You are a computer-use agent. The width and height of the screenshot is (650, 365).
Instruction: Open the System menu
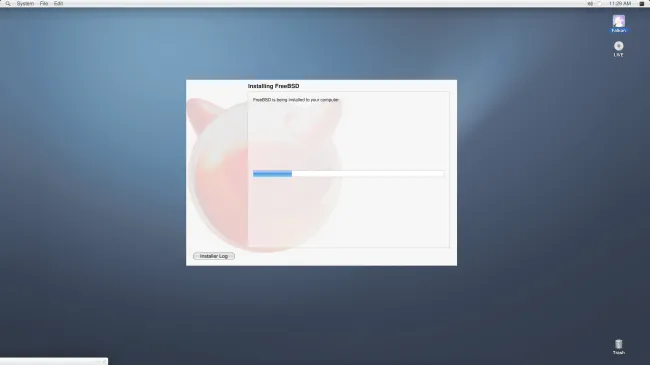click(x=25, y=3)
